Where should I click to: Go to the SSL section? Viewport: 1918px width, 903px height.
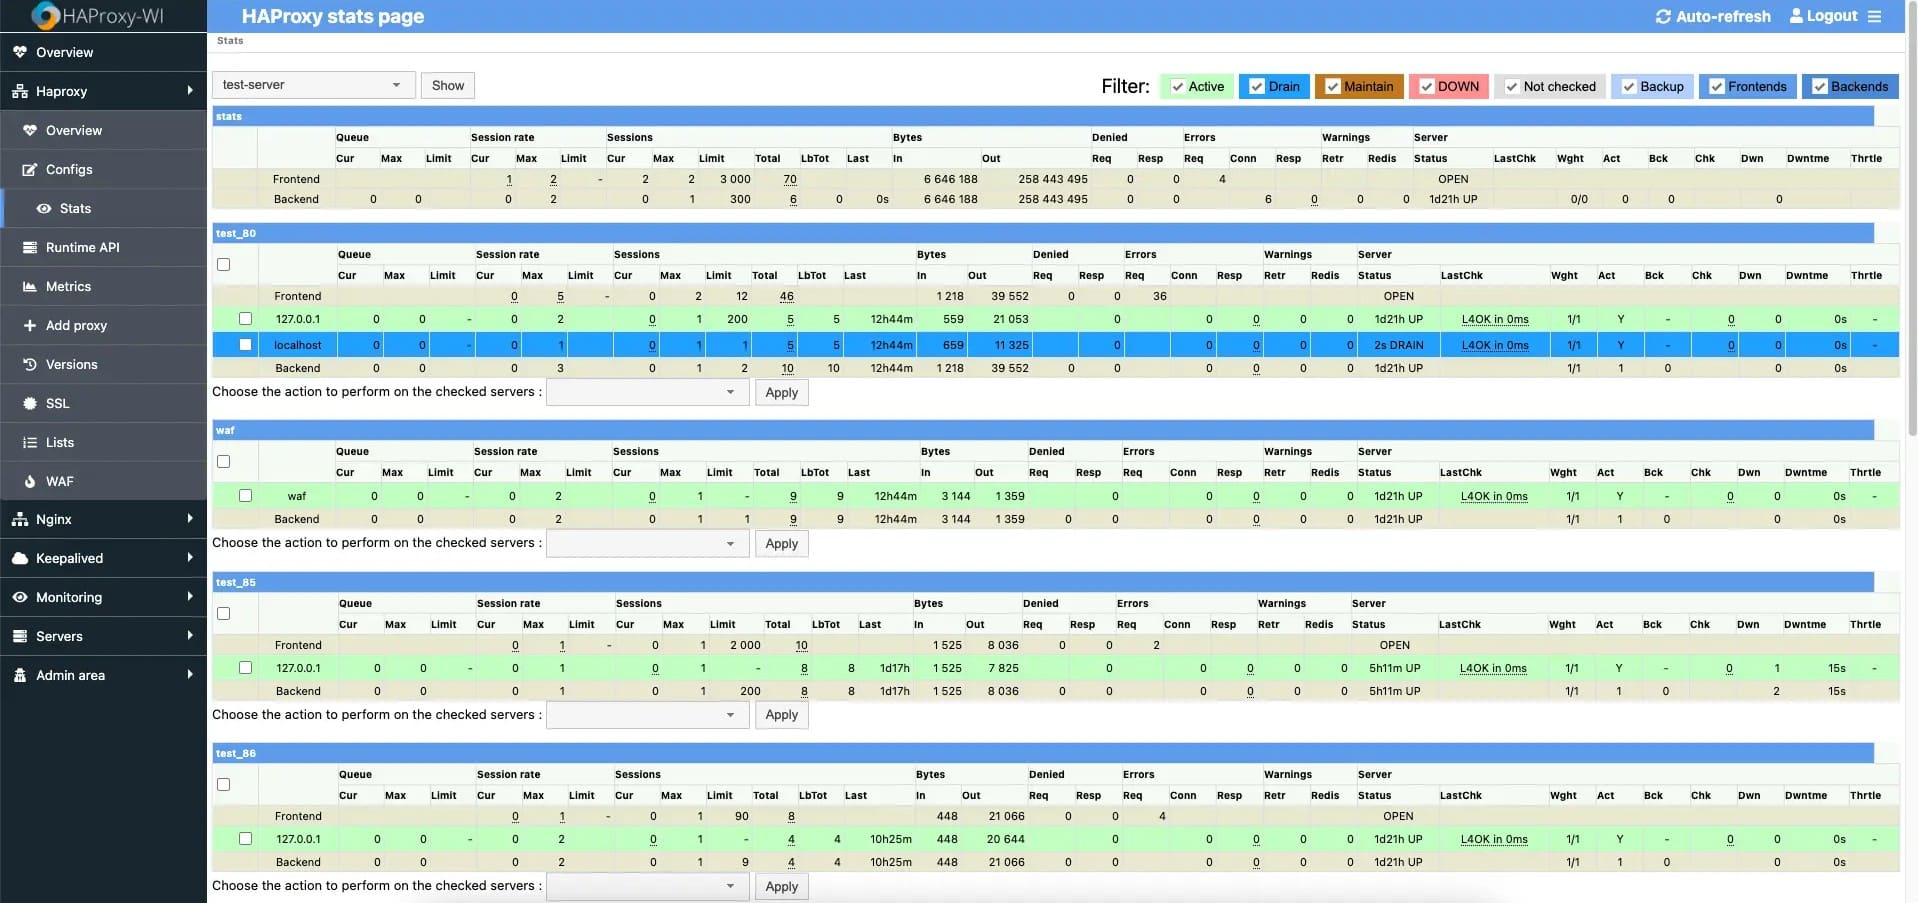point(56,403)
